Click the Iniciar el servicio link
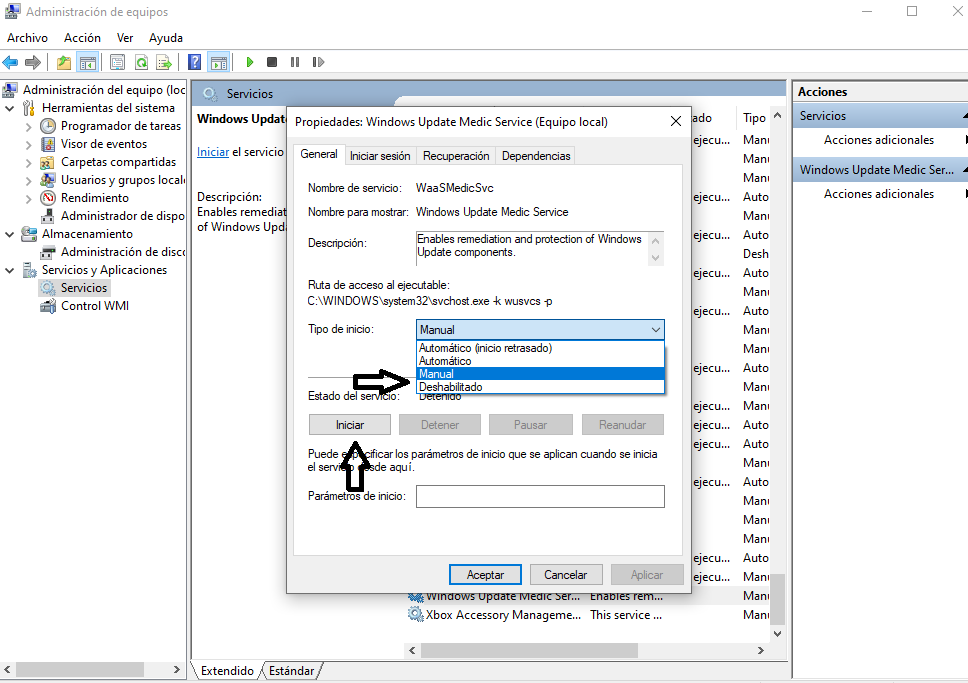 pyautogui.click(x=213, y=152)
